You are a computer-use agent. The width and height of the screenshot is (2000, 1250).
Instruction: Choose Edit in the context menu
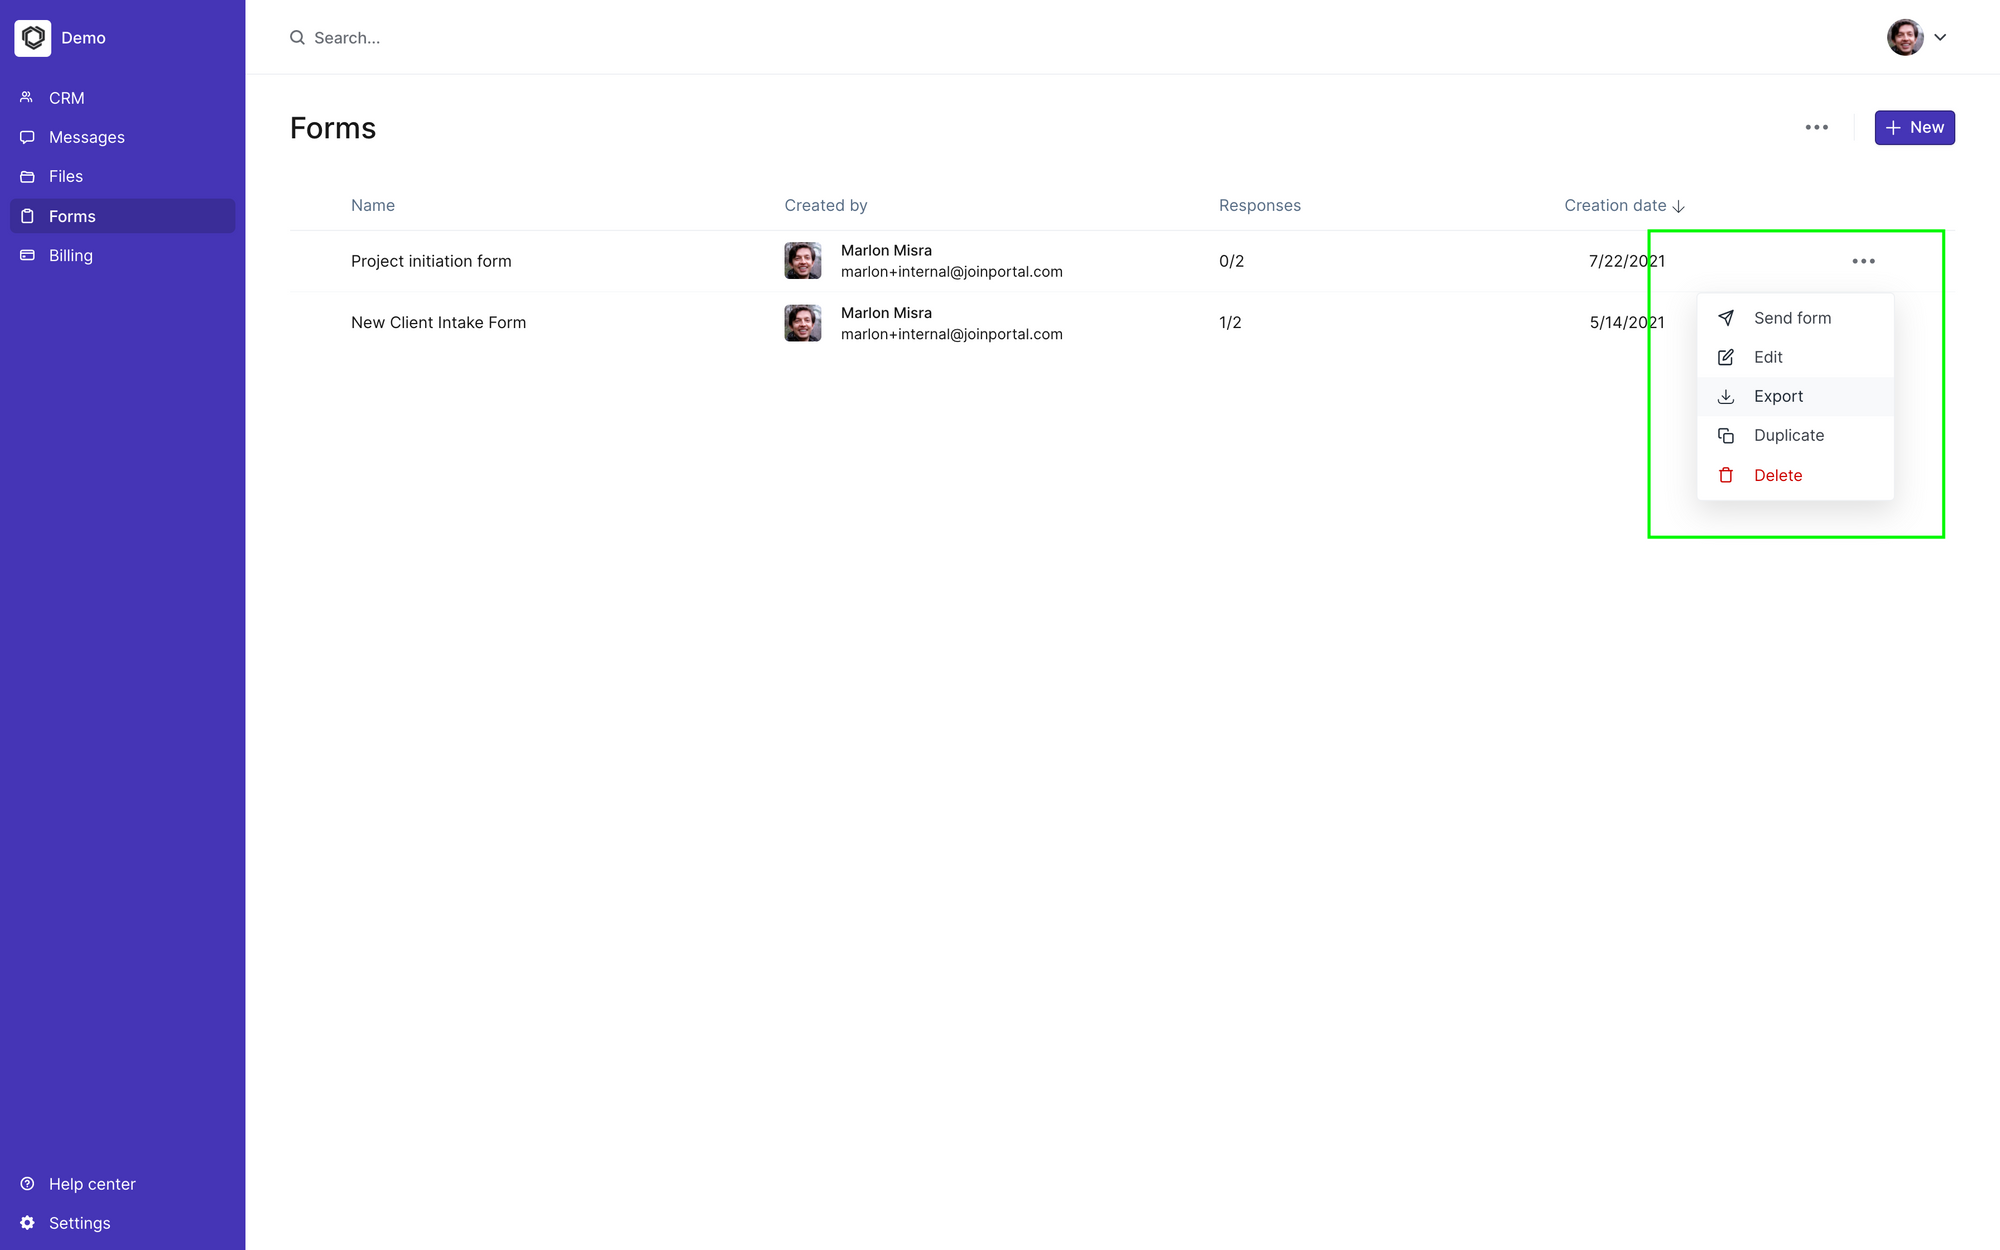1768,357
